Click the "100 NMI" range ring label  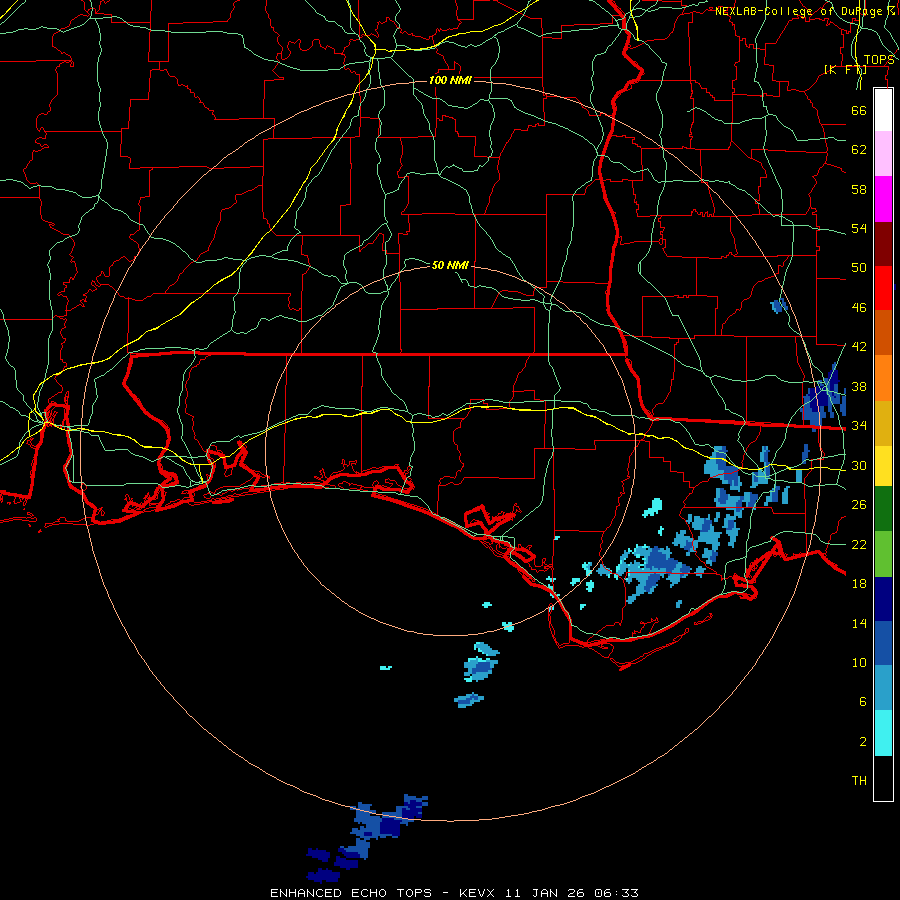[x=450, y=80]
